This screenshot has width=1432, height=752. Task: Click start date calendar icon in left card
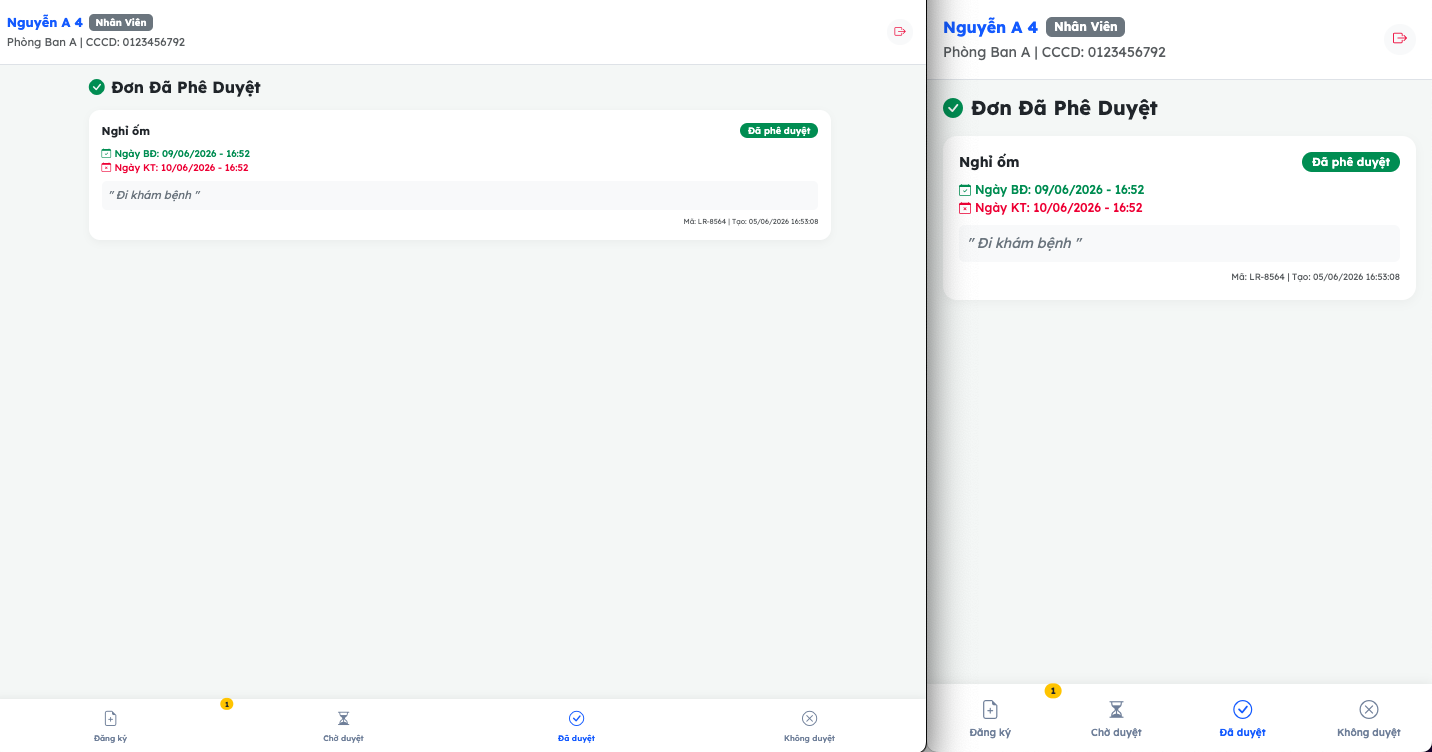[x=106, y=154]
